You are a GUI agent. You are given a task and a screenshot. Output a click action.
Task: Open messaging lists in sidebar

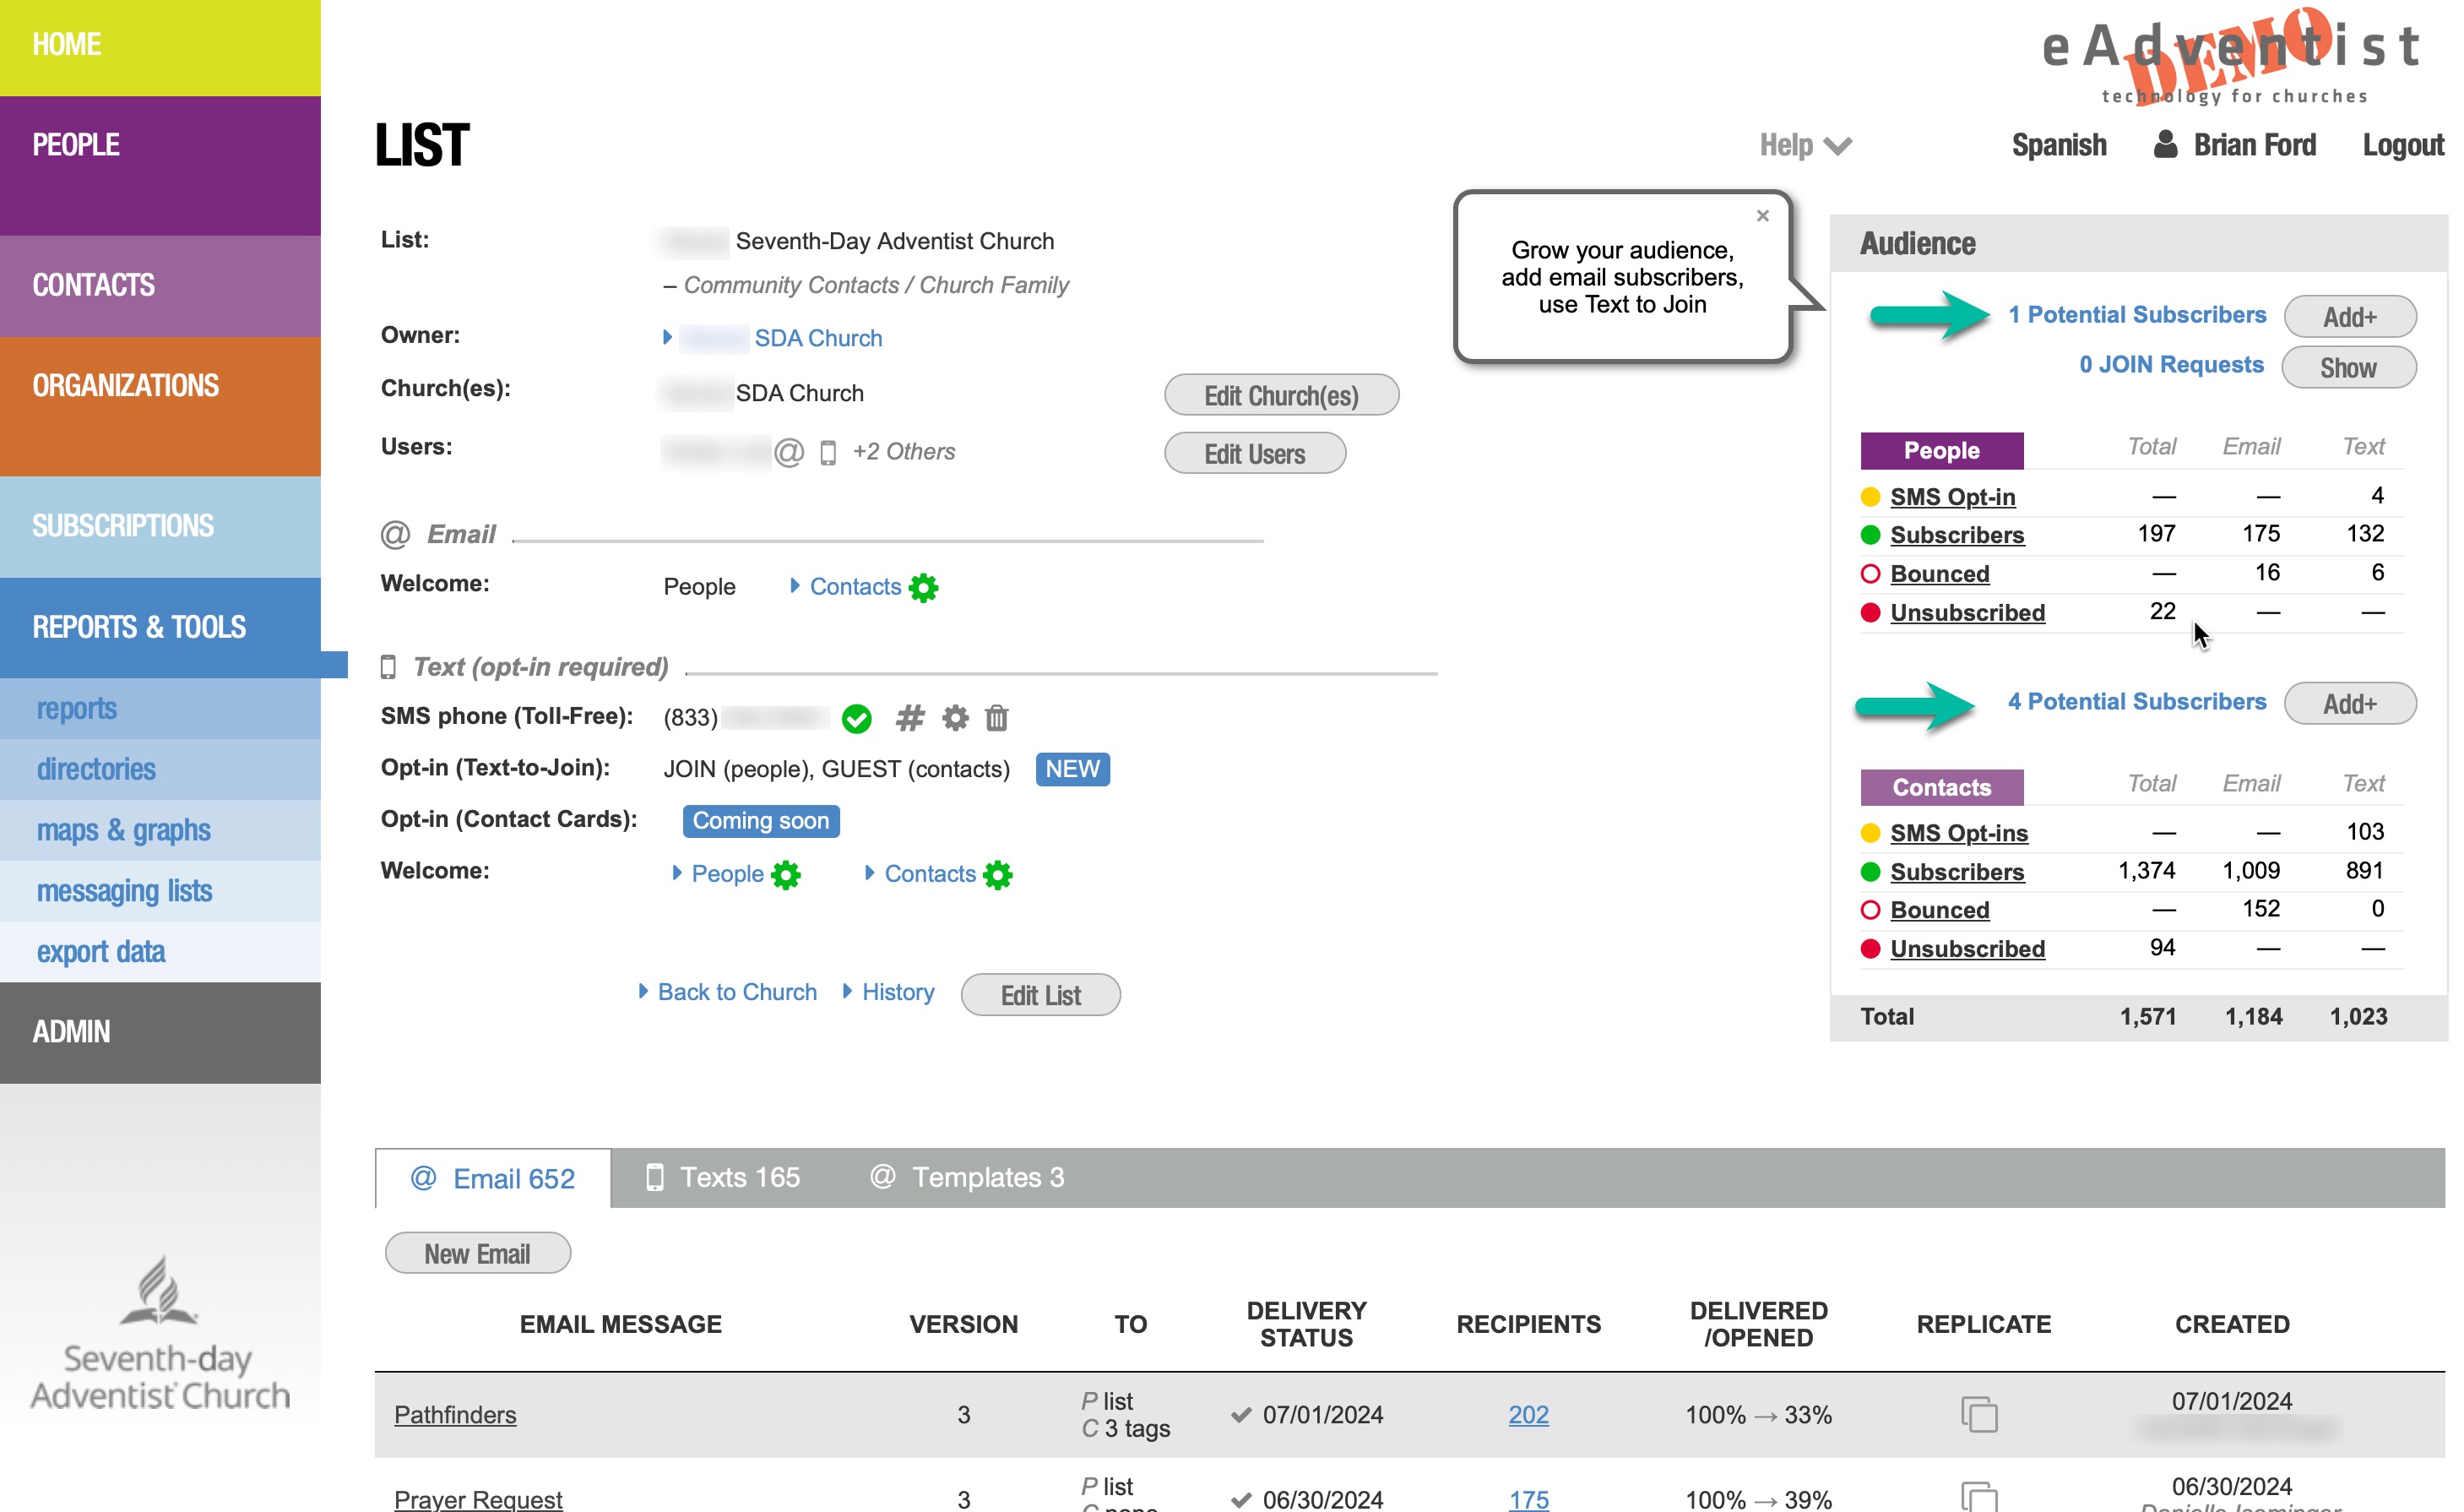tap(124, 891)
